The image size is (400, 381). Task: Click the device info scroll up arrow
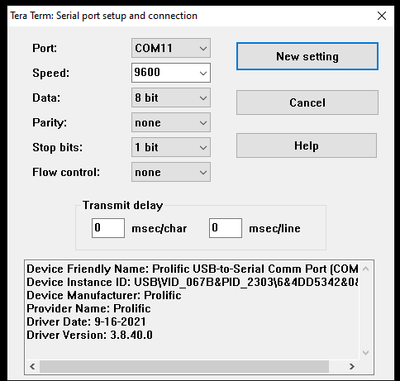coord(366,269)
